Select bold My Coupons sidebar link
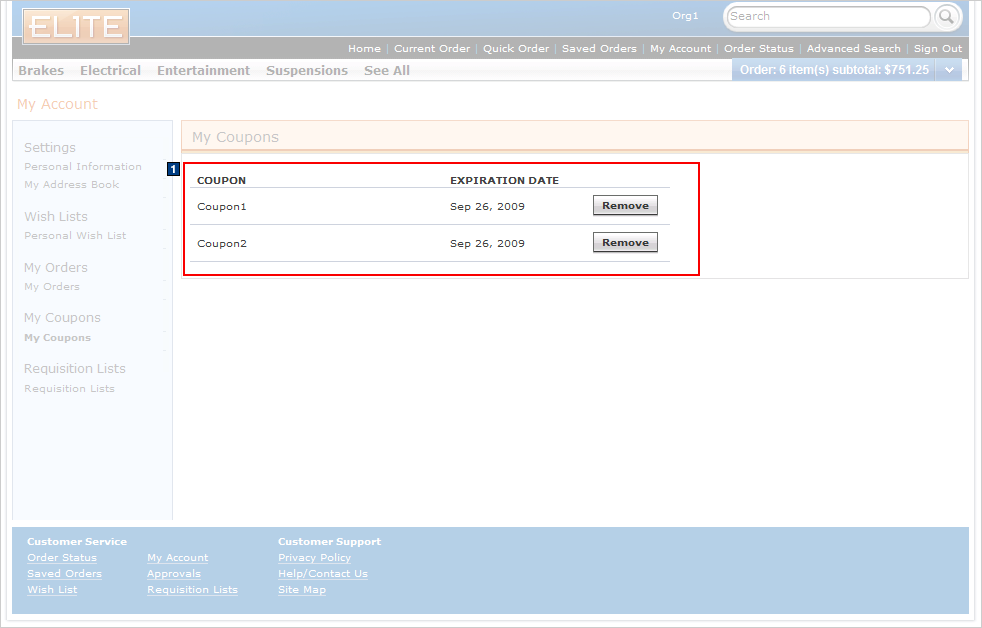Screen dimensions: 982x628 pos(58,337)
